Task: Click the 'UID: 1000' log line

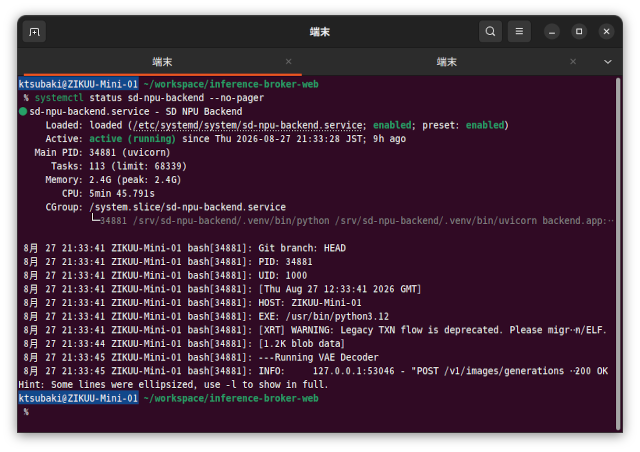Action: 165,276
